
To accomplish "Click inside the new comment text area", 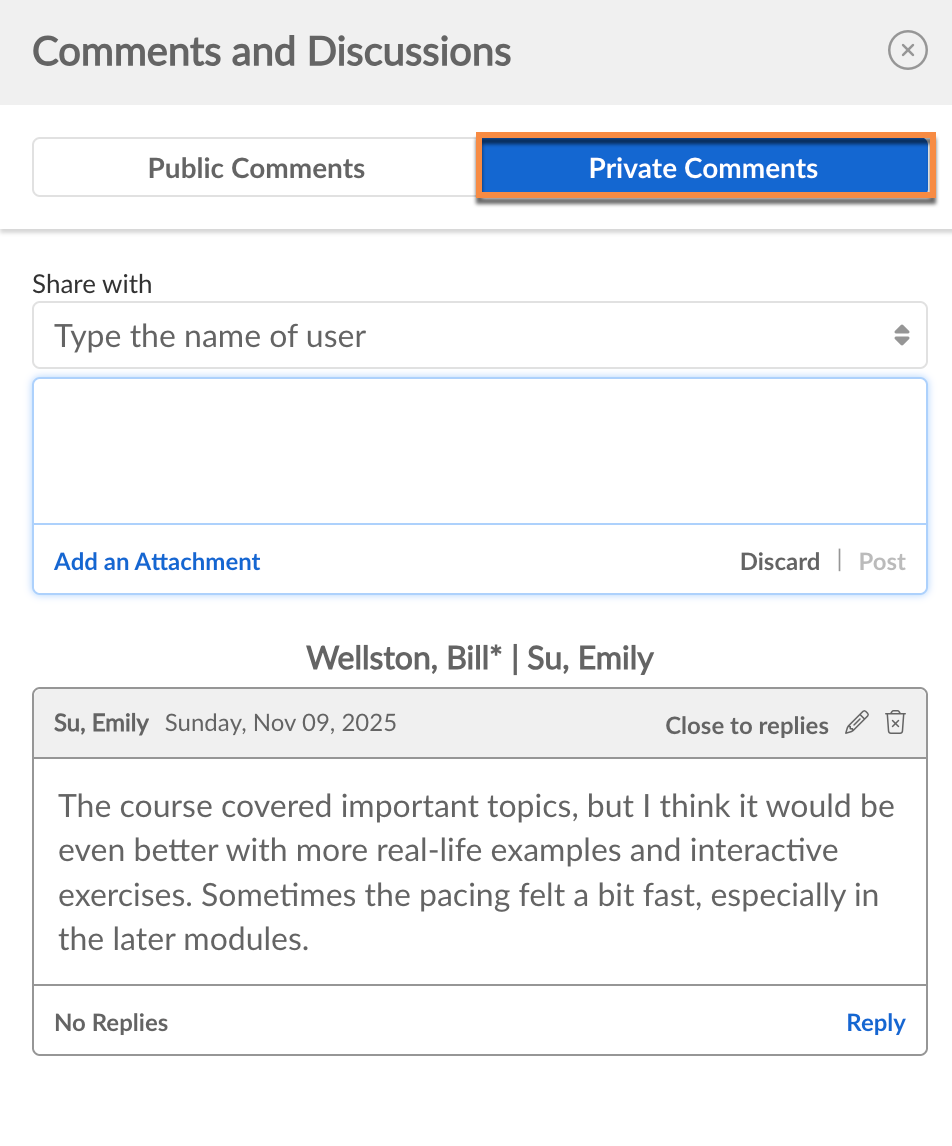I will tap(480, 451).
